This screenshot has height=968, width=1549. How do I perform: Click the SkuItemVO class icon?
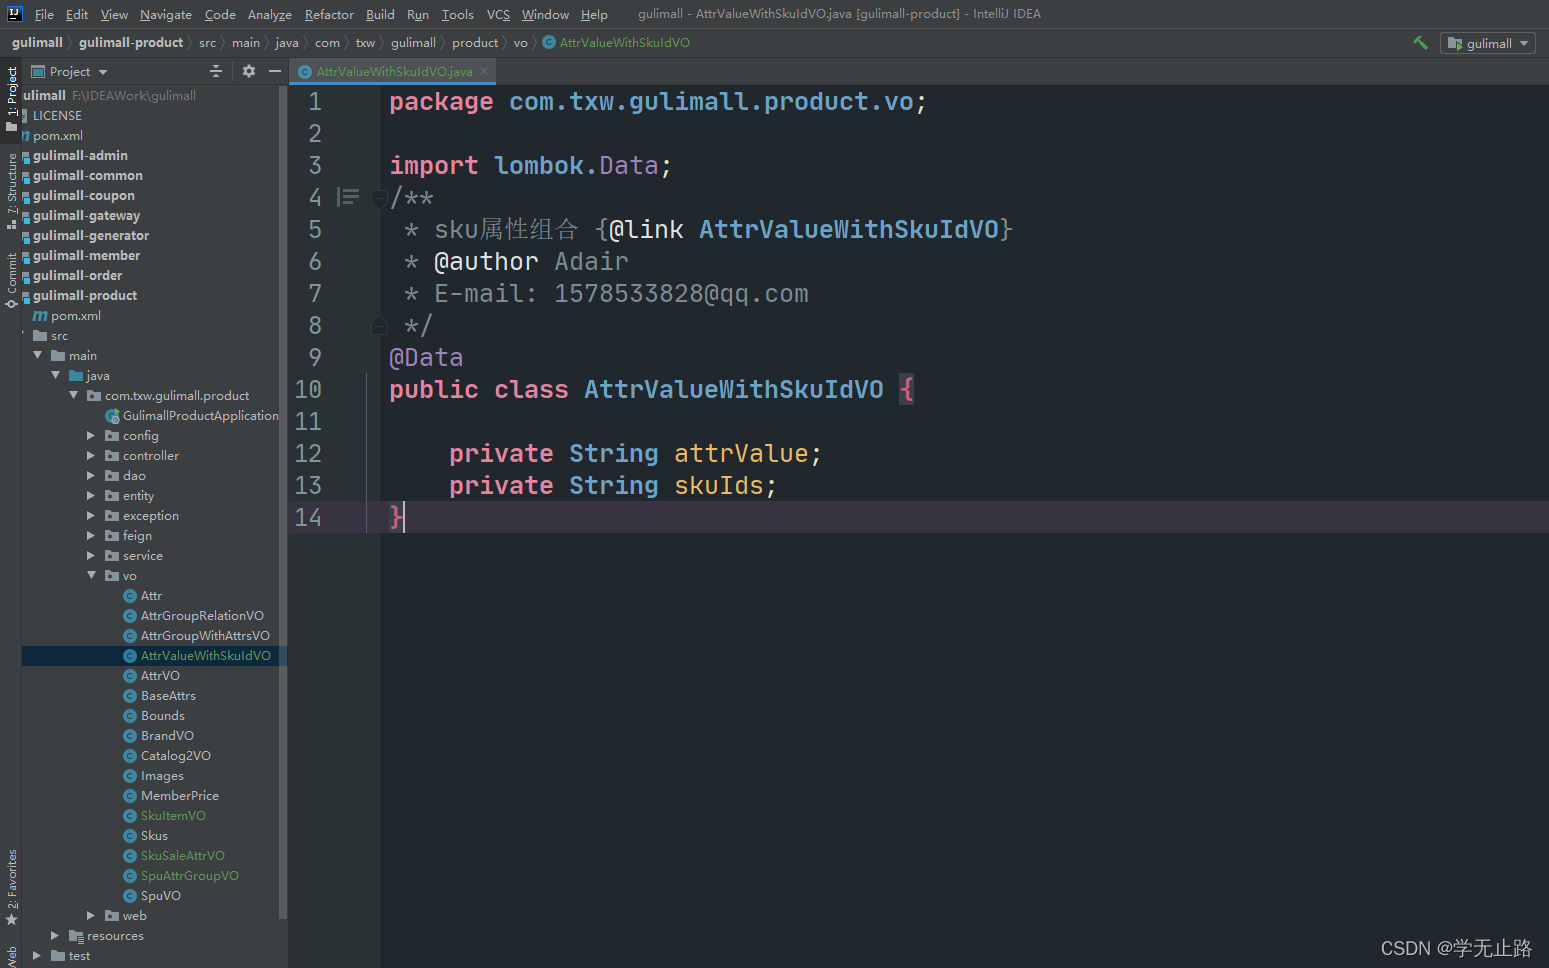[130, 815]
